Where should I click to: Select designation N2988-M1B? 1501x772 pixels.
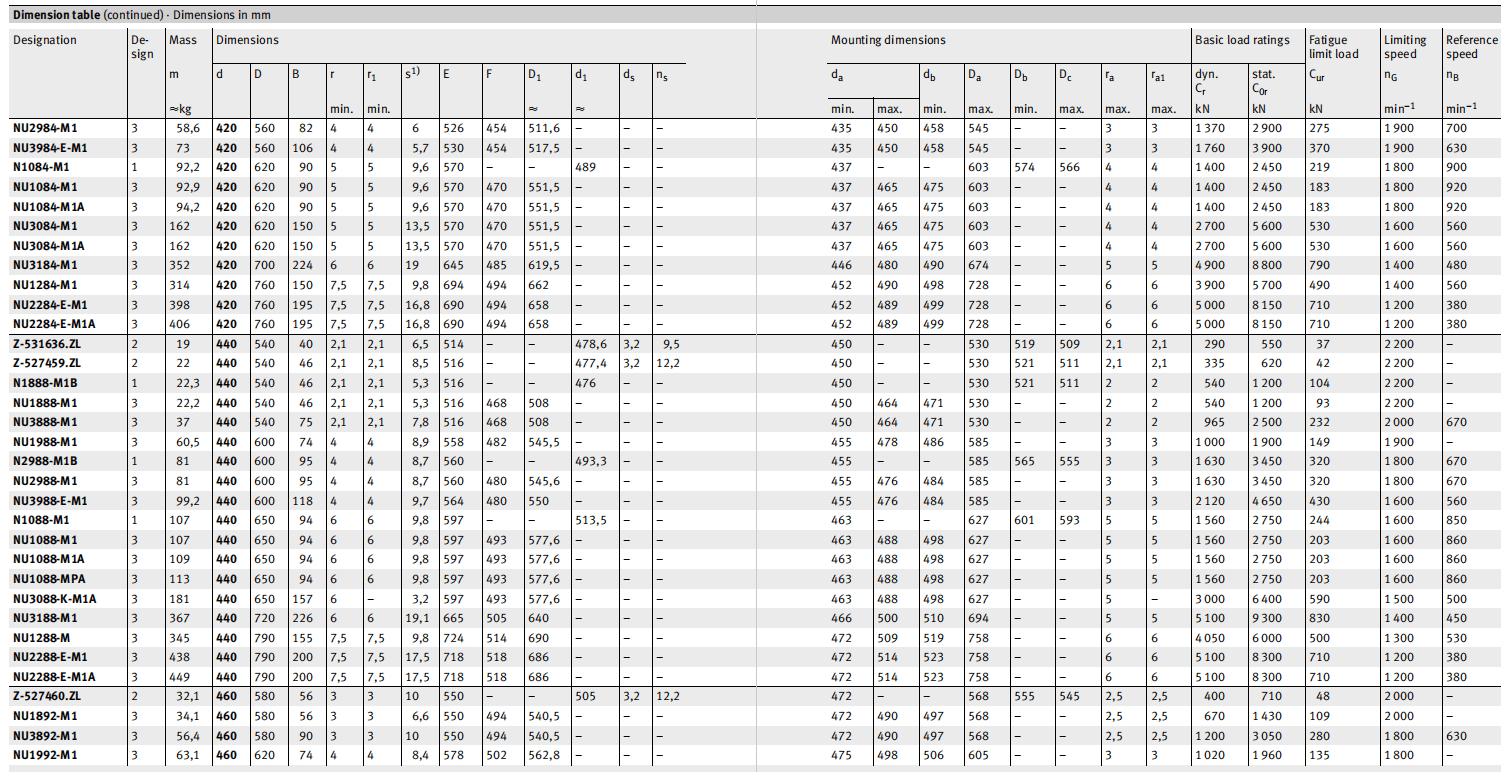[x=45, y=461]
